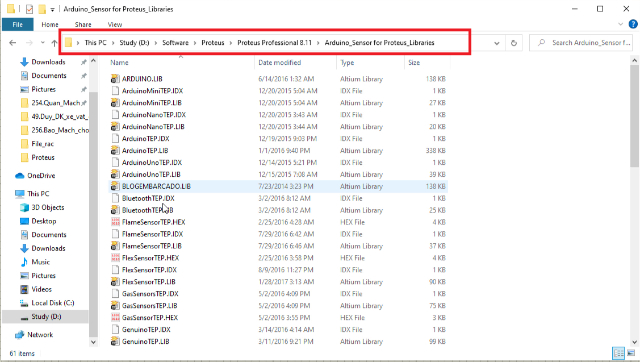Viewport: 640px width, 362px height.
Task: Switch to Details view icon in status bar
Action: click(619, 353)
